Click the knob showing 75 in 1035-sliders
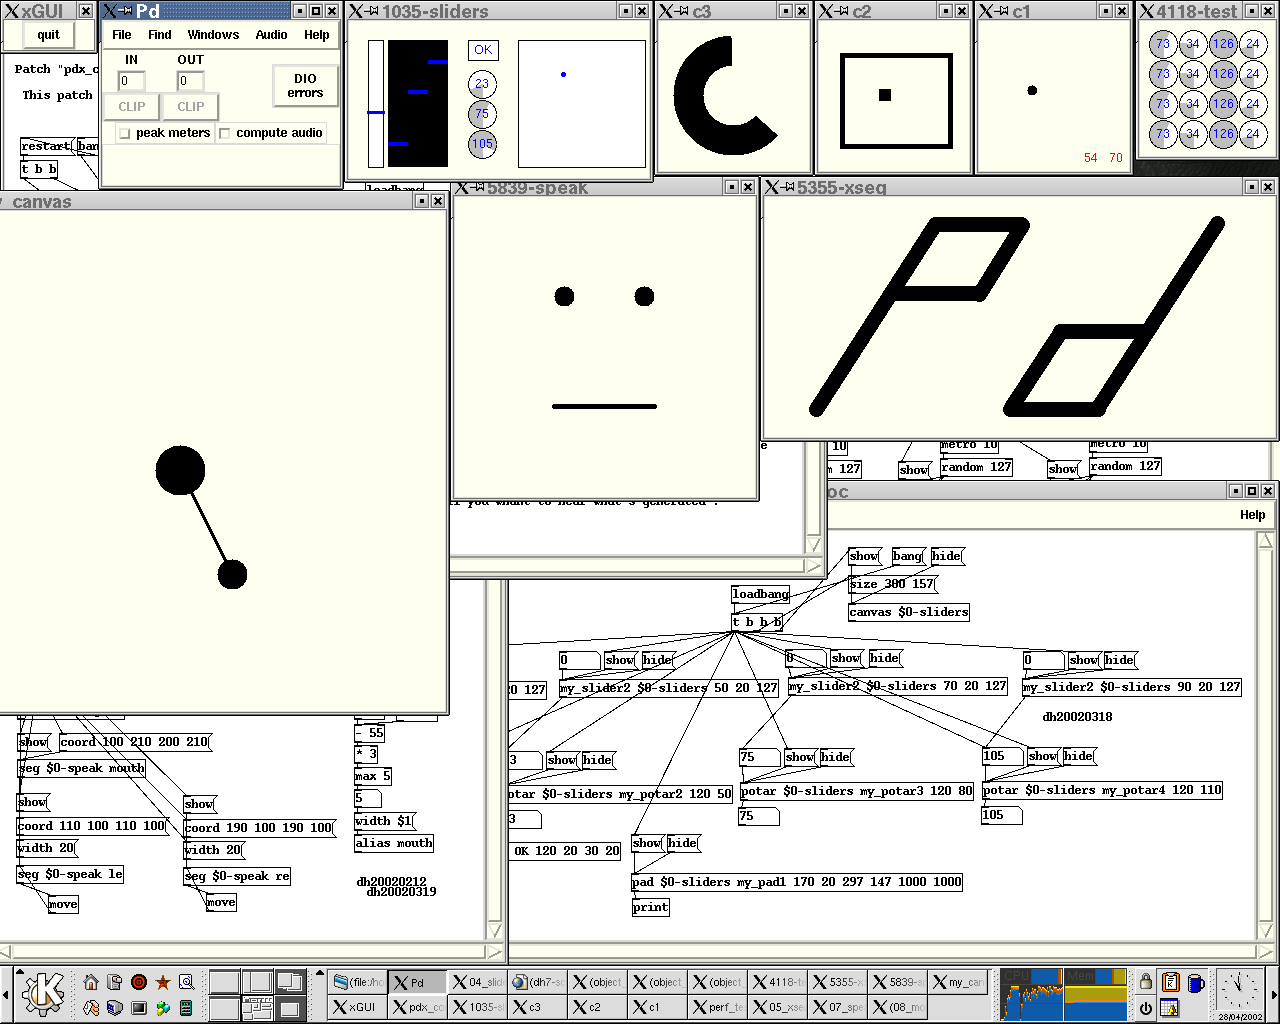The height and width of the screenshot is (1024, 1280). 482,113
